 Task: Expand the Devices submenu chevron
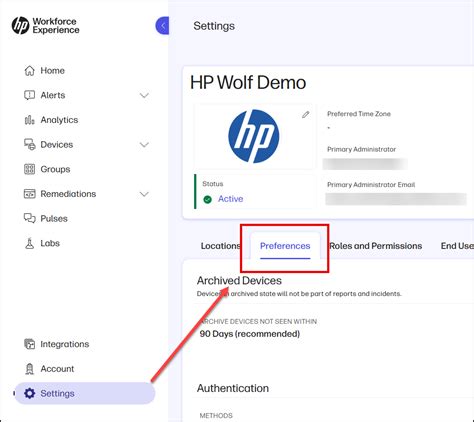(144, 145)
